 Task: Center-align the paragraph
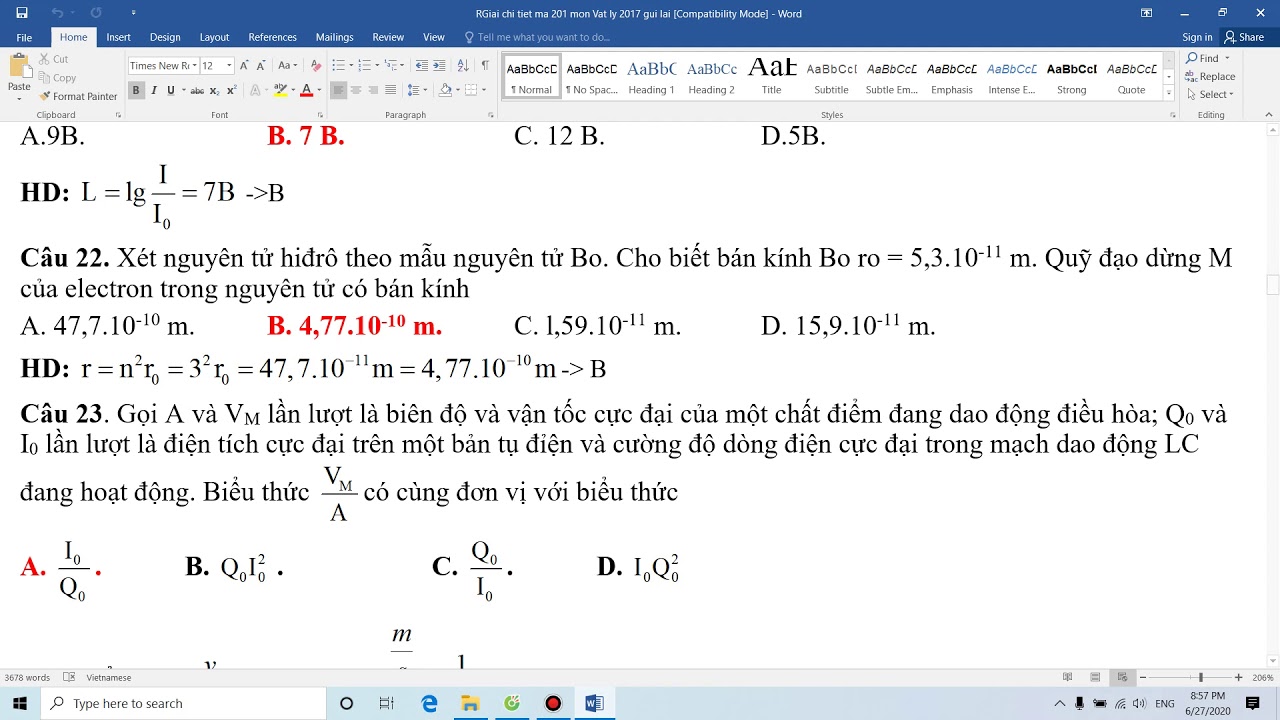click(x=356, y=90)
